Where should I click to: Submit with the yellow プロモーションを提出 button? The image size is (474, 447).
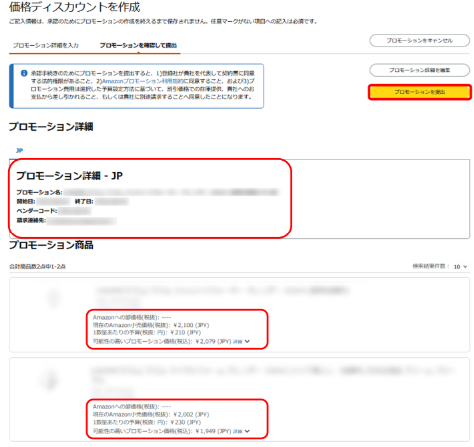(420, 92)
